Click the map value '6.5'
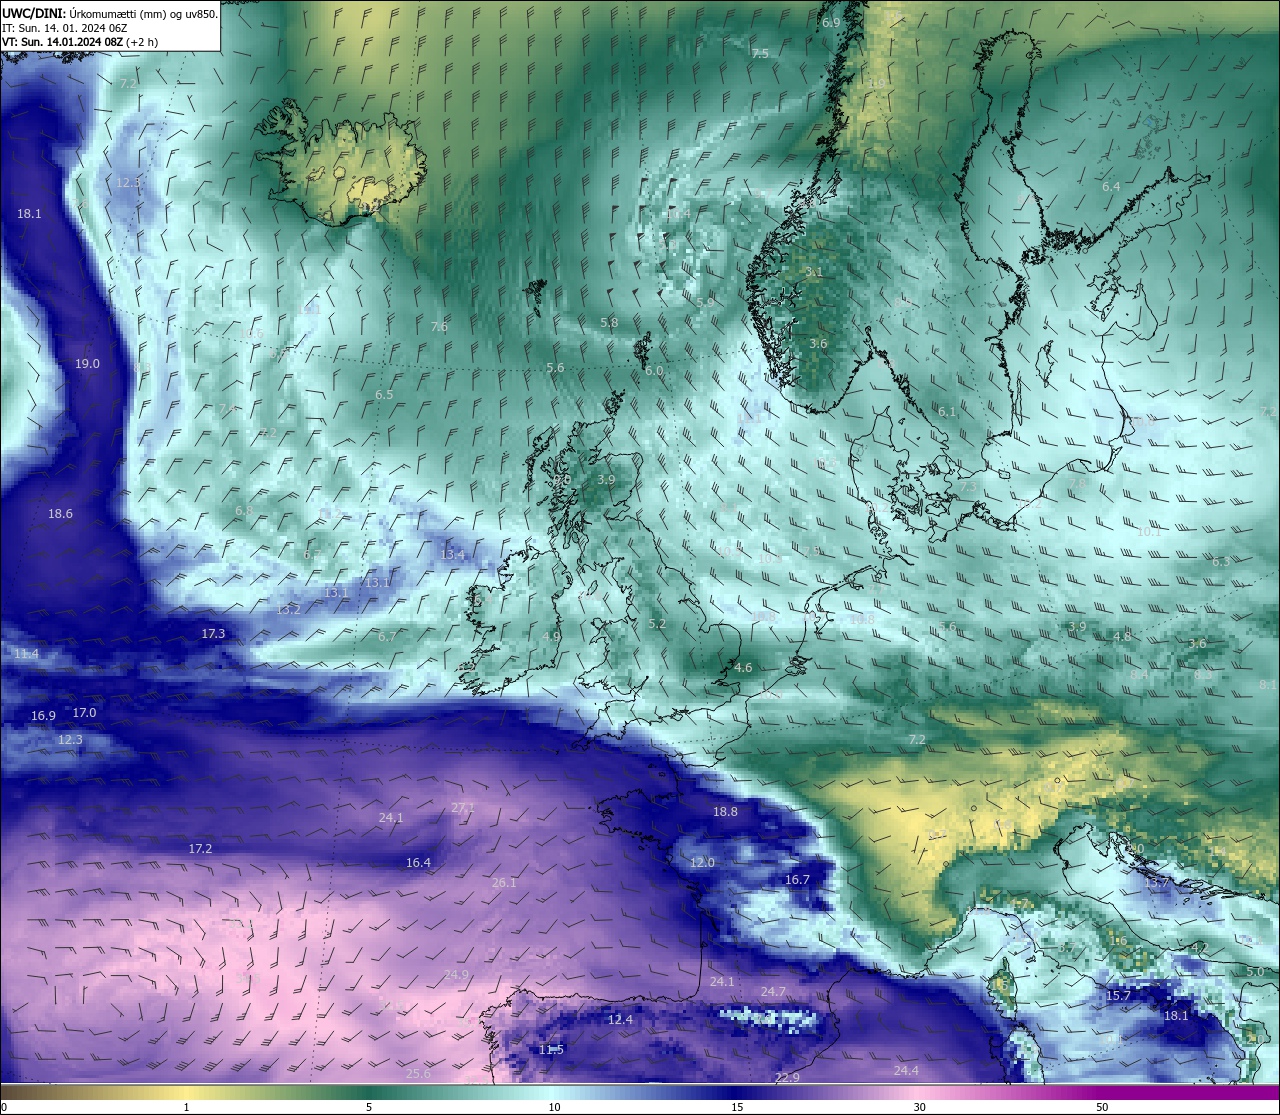1280x1115 pixels. point(384,394)
